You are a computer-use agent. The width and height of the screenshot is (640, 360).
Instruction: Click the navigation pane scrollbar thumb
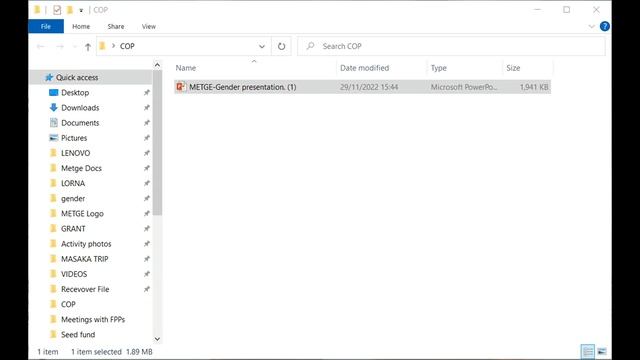(x=157, y=143)
